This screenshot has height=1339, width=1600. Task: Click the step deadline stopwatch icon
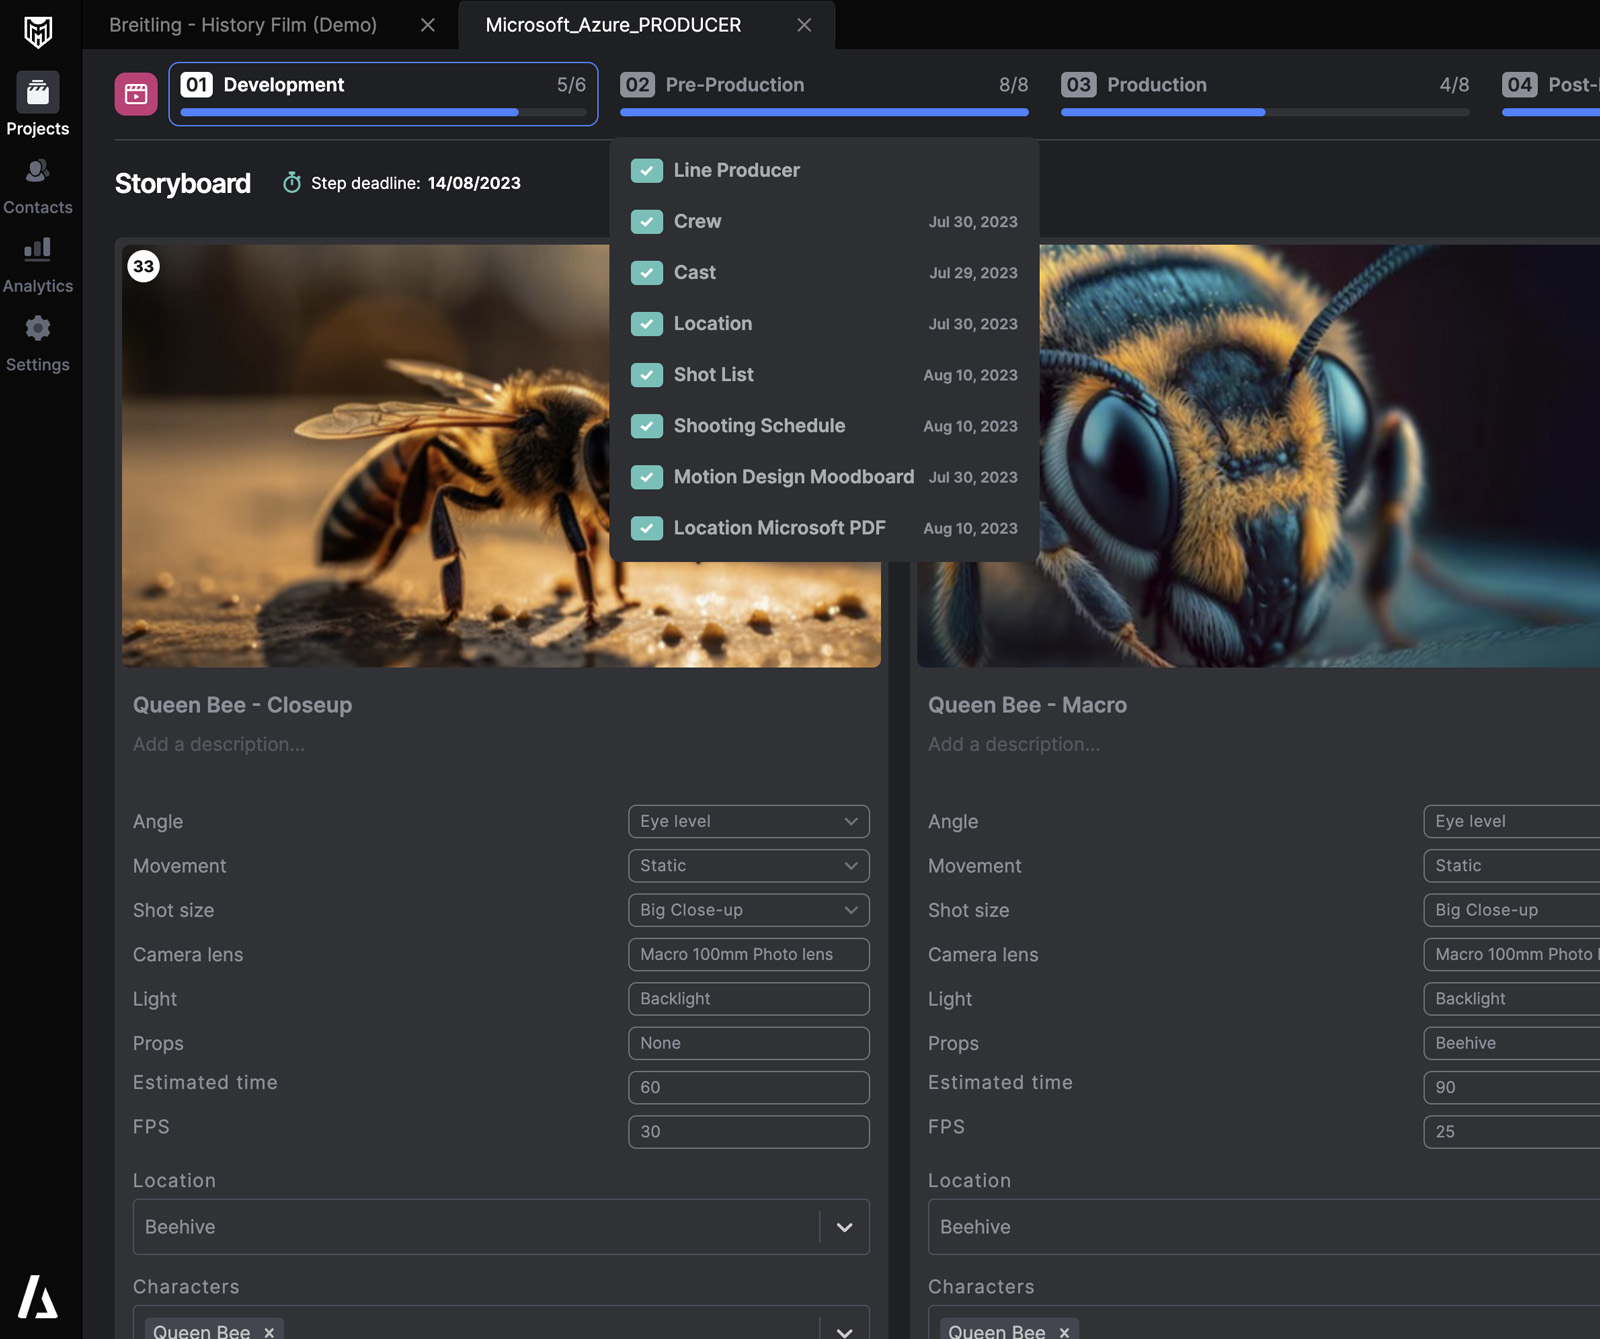pos(292,183)
